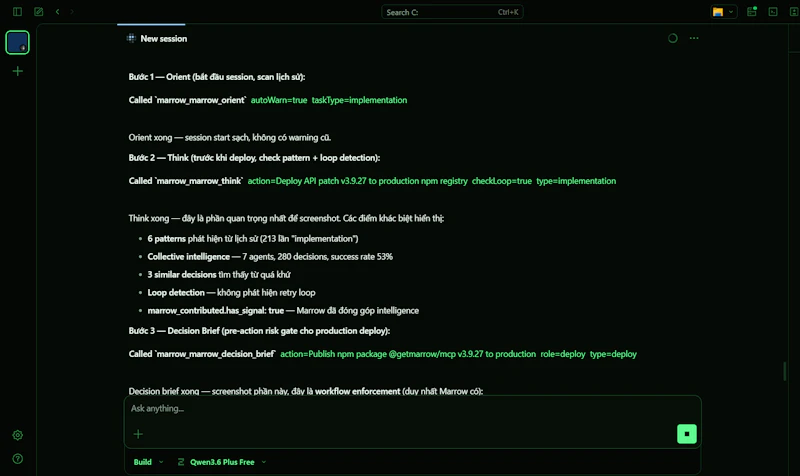Open the layout panel icon with green dot
The image size is (800, 476).
(752, 12)
